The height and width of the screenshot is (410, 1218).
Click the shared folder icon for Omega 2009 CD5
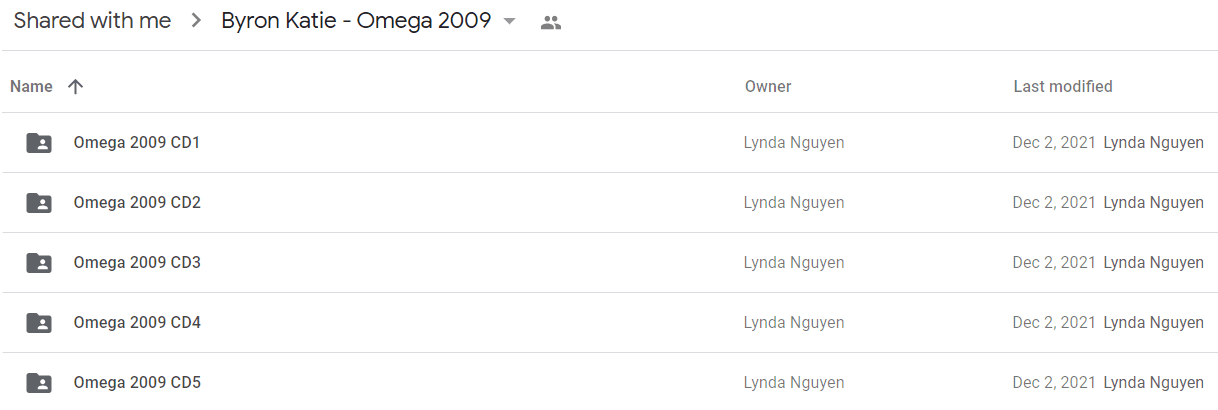pyautogui.click(x=39, y=383)
